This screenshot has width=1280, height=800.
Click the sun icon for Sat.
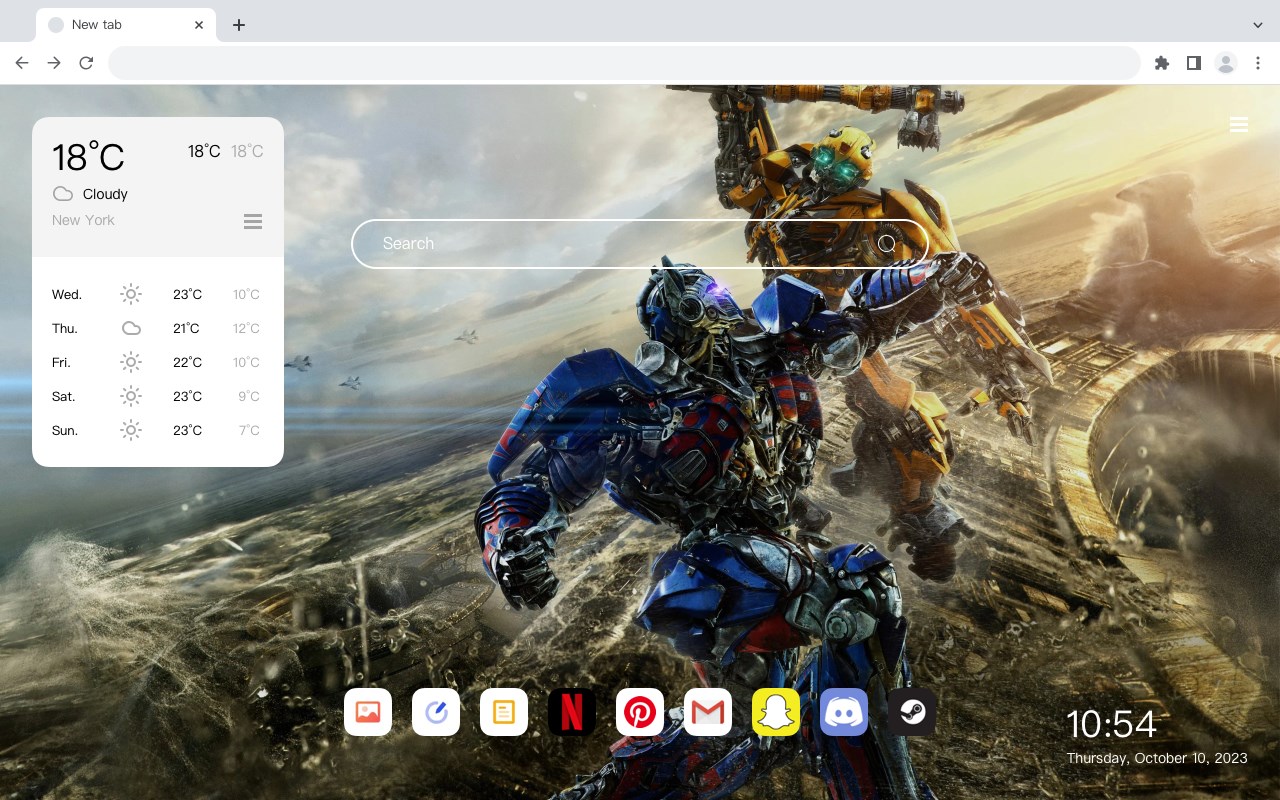(131, 396)
